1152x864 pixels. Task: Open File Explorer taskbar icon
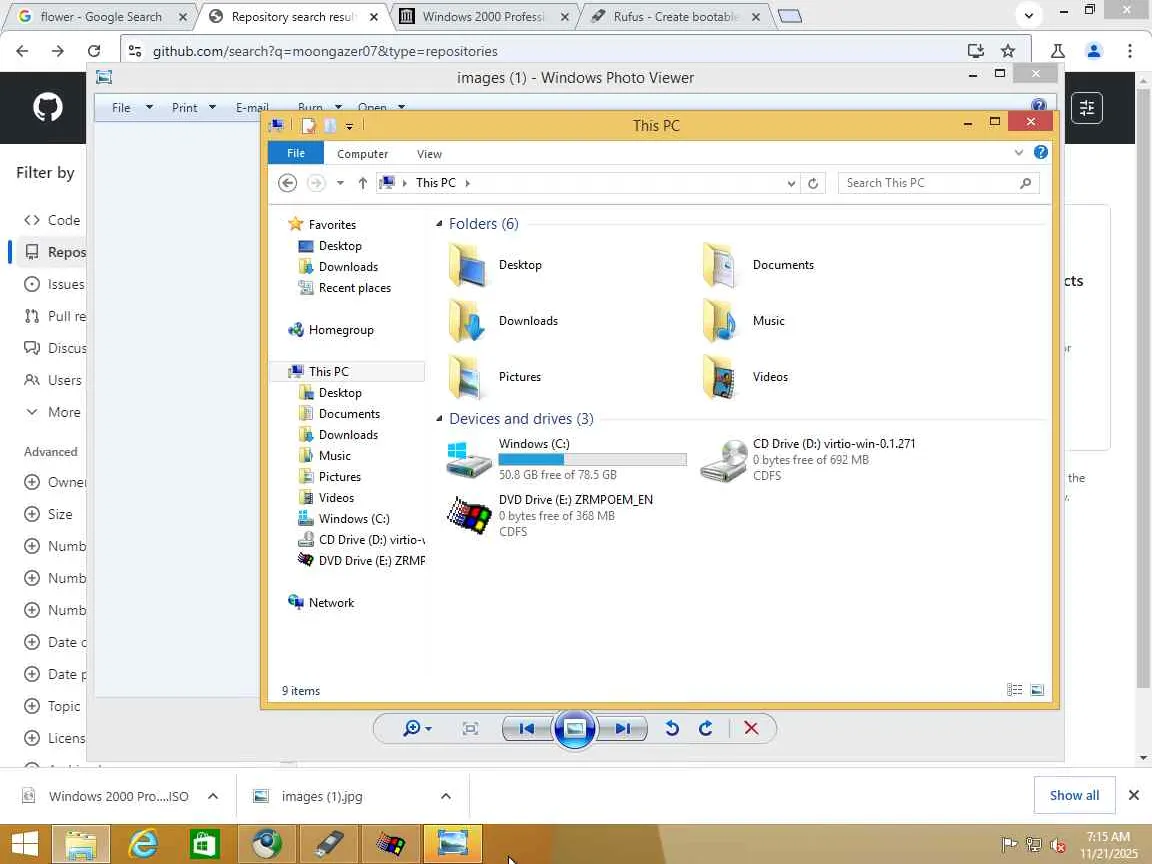pos(81,843)
